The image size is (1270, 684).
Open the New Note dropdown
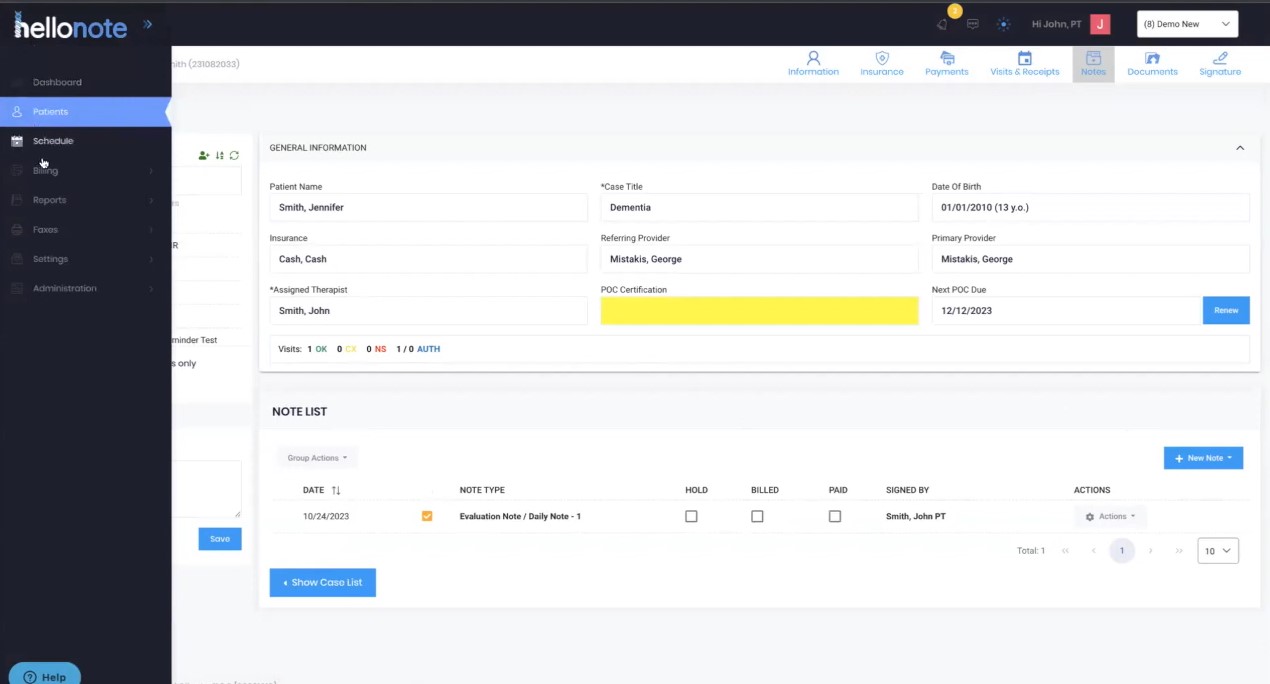[x=1203, y=457]
